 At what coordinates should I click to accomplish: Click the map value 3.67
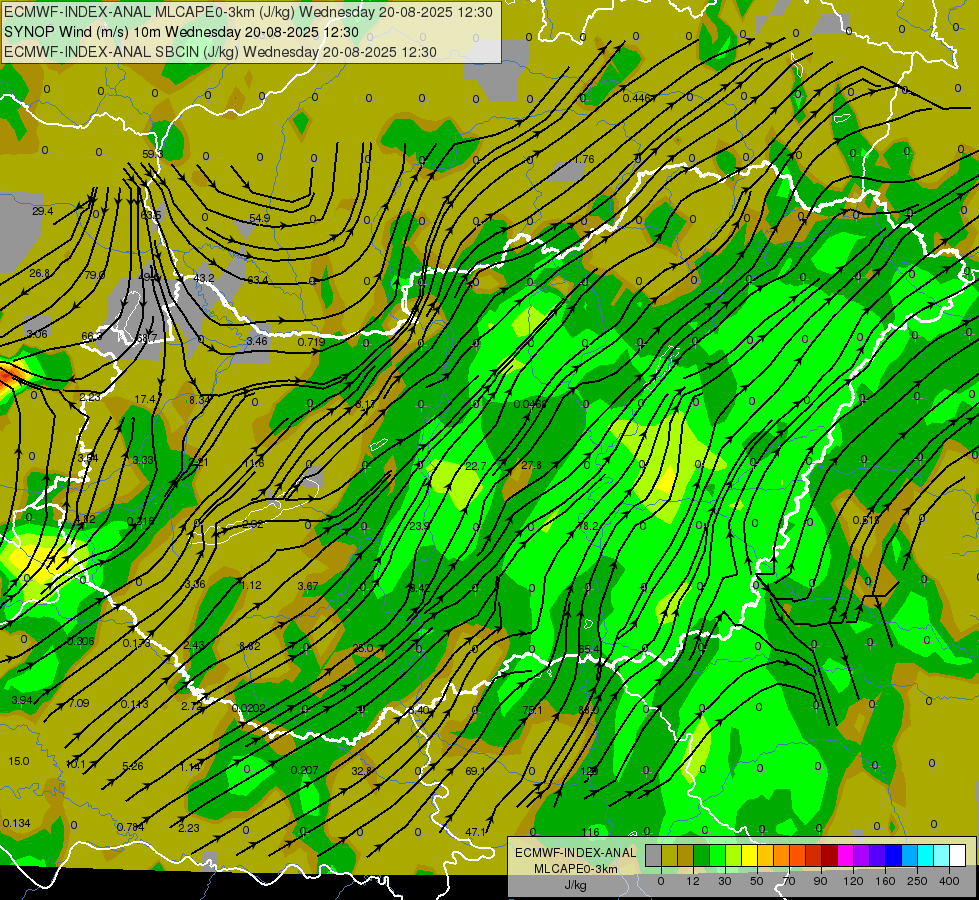pyautogui.click(x=308, y=586)
